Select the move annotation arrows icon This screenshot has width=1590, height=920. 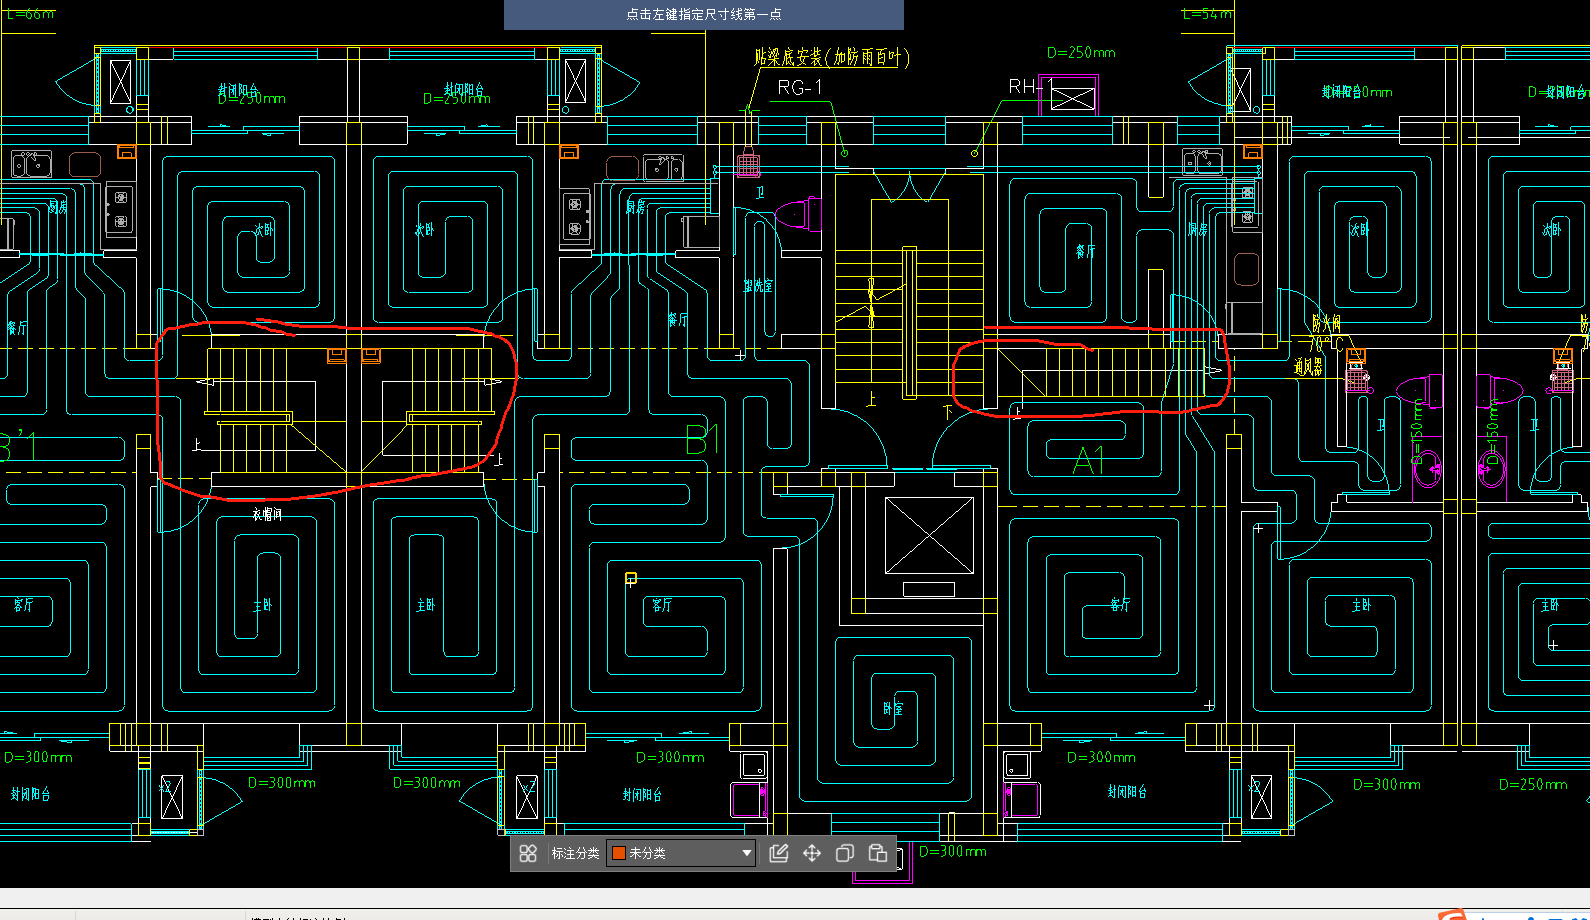(x=812, y=853)
